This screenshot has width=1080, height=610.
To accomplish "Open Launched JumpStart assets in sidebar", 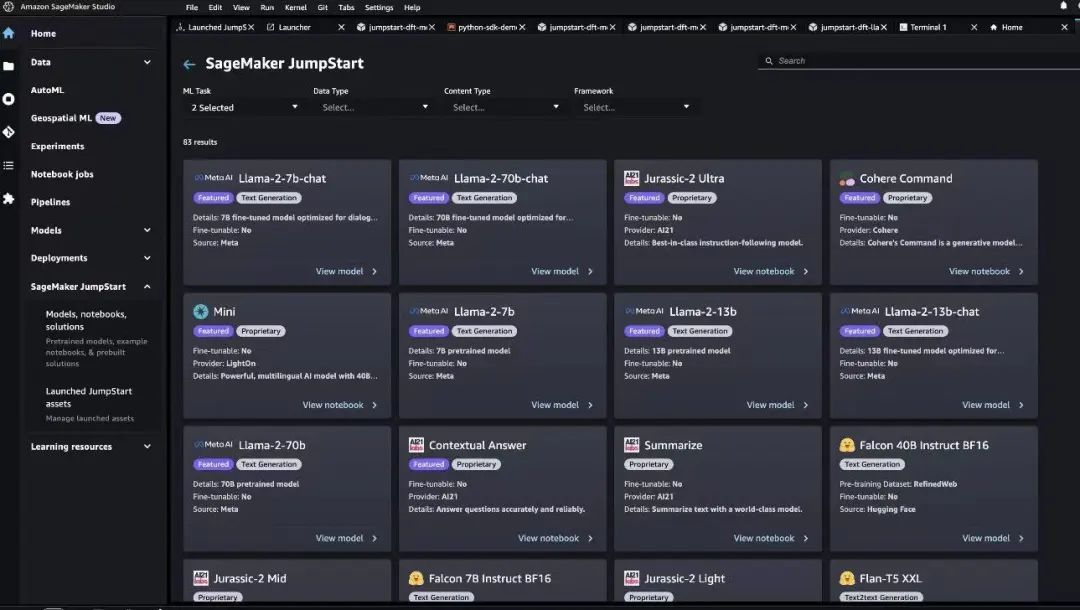I will 88,397.
